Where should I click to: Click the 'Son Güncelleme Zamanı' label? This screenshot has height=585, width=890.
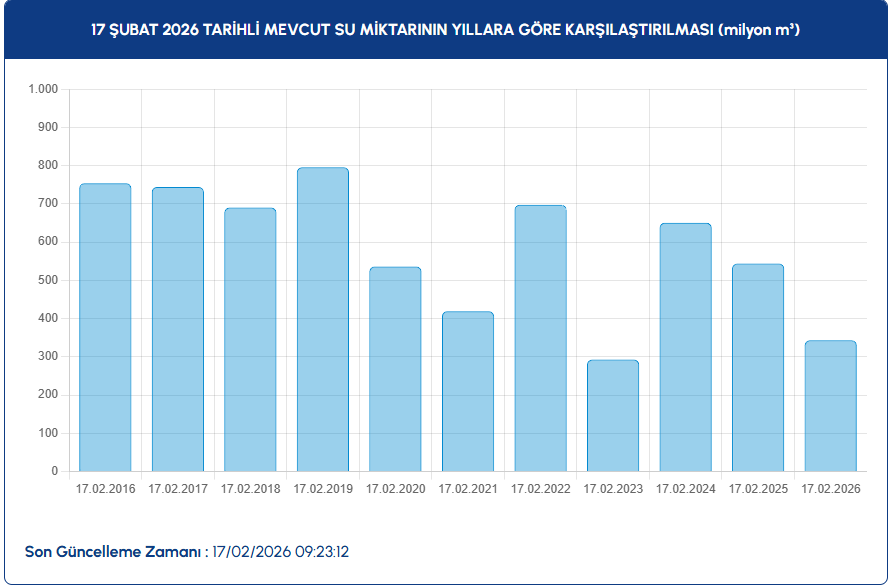pos(114,552)
